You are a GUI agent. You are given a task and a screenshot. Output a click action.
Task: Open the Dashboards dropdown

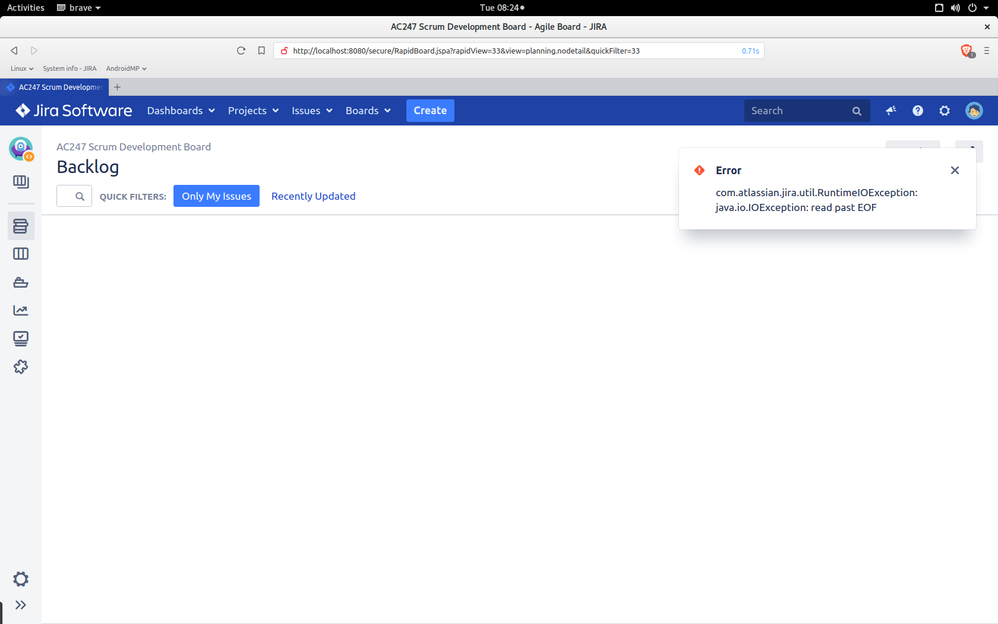(180, 111)
